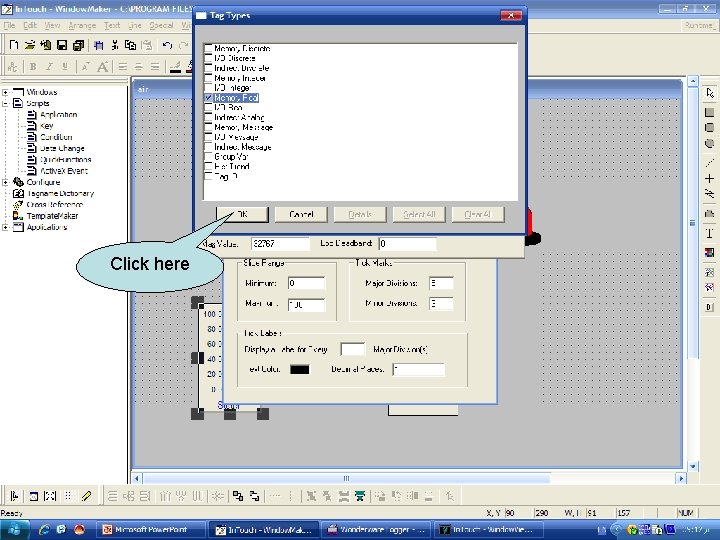Select the Text T tool in right toolbox

(709, 233)
